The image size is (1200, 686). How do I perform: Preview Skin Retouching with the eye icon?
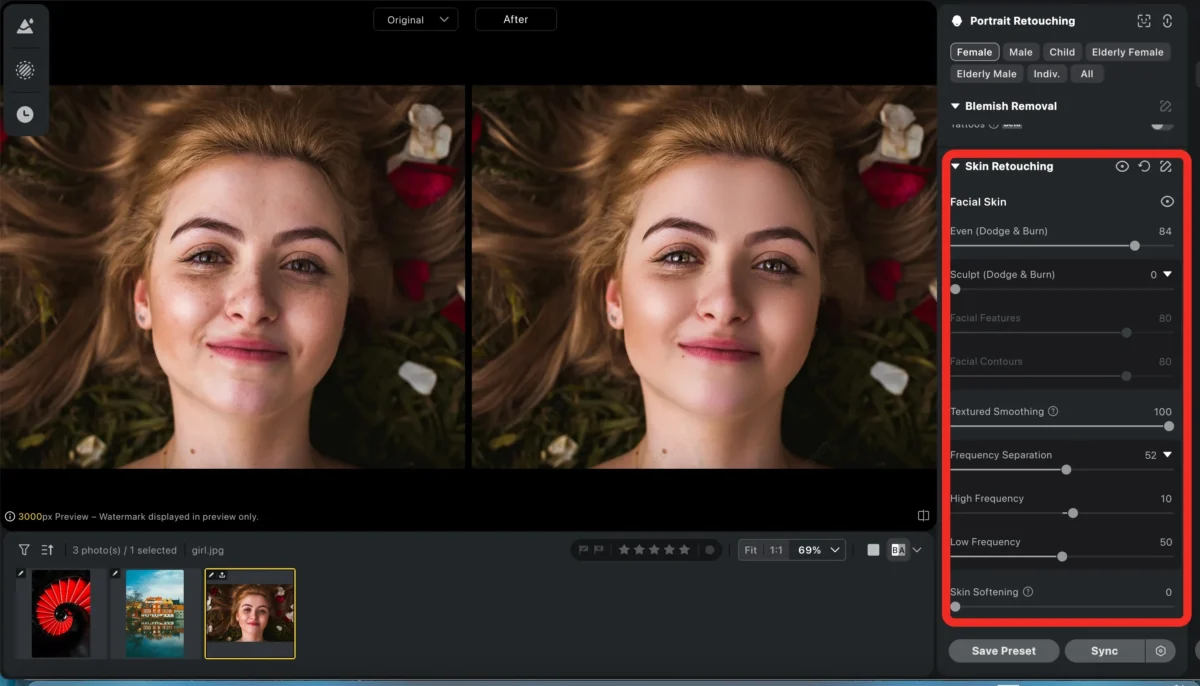point(1122,166)
